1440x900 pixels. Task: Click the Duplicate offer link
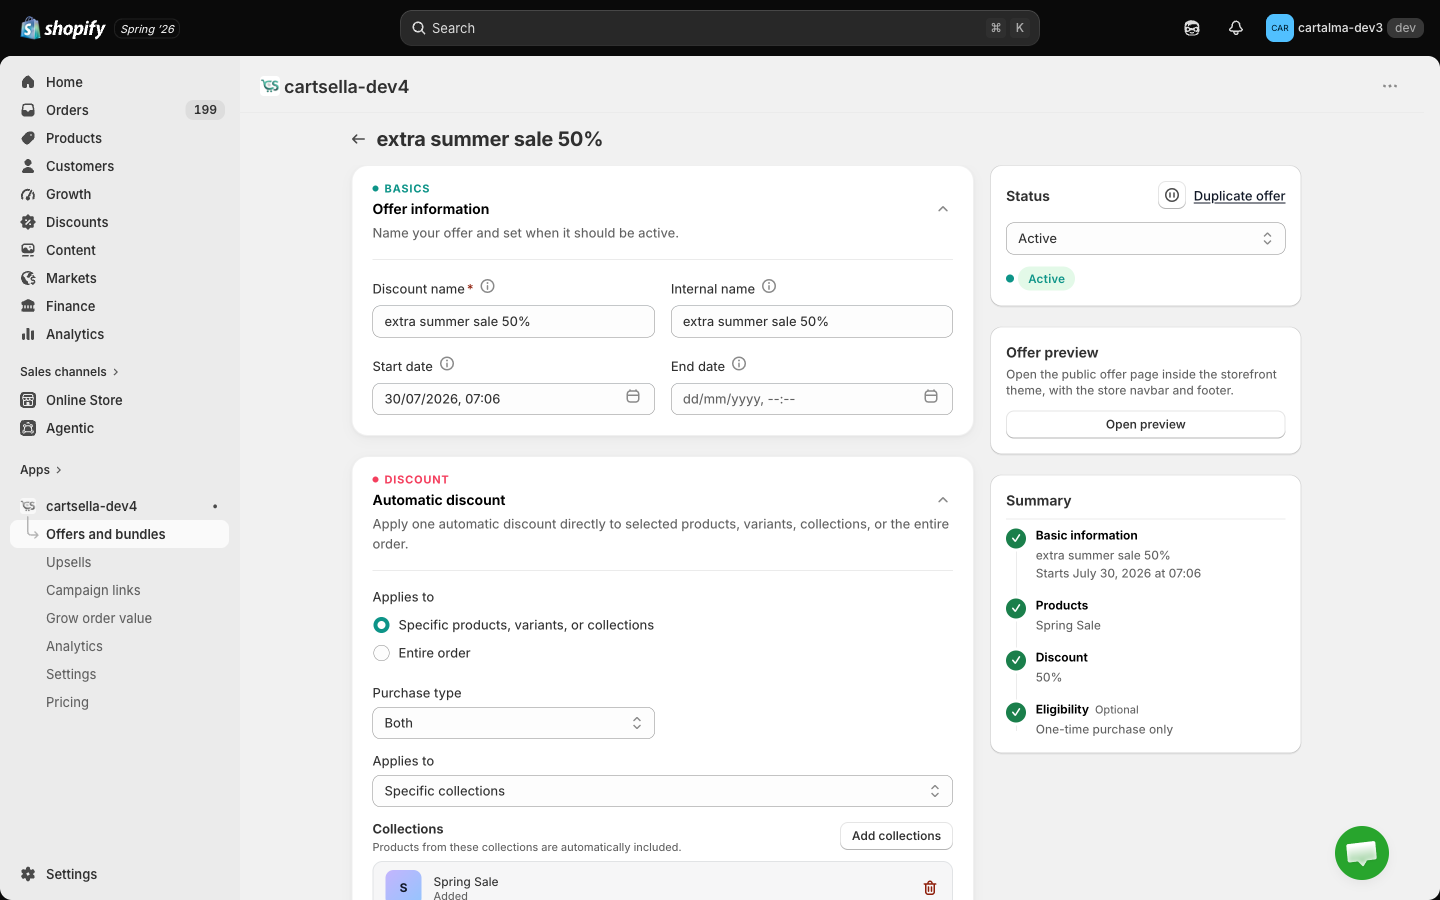1239,196
